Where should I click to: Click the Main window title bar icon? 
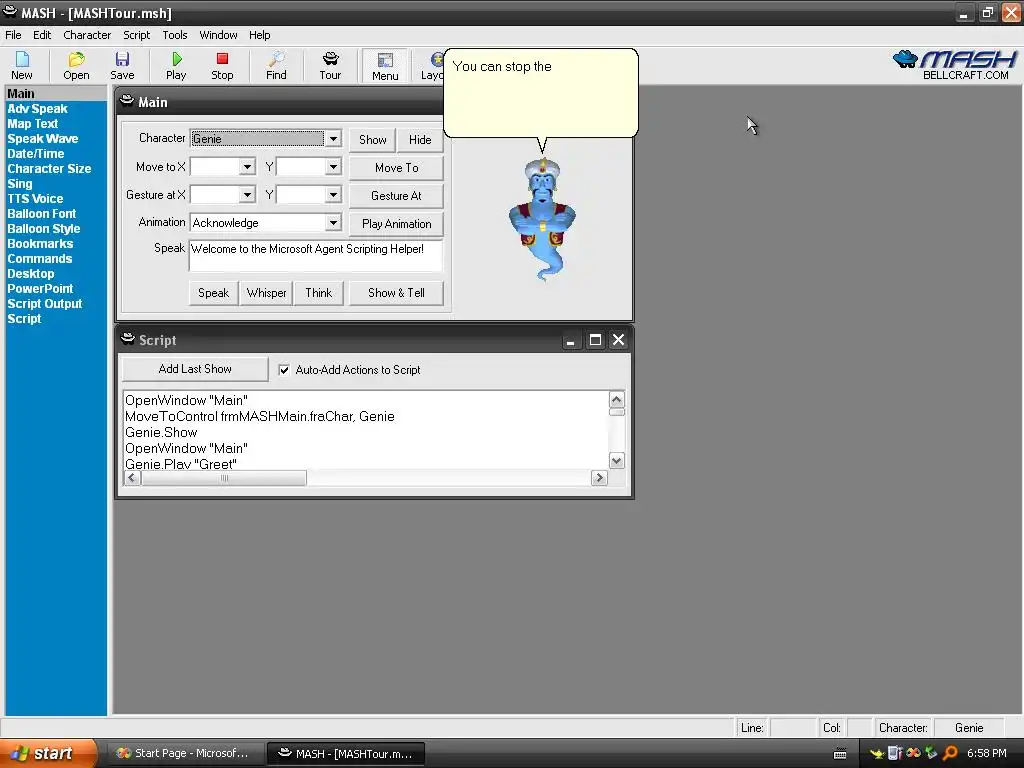pyautogui.click(x=127, y=101)
